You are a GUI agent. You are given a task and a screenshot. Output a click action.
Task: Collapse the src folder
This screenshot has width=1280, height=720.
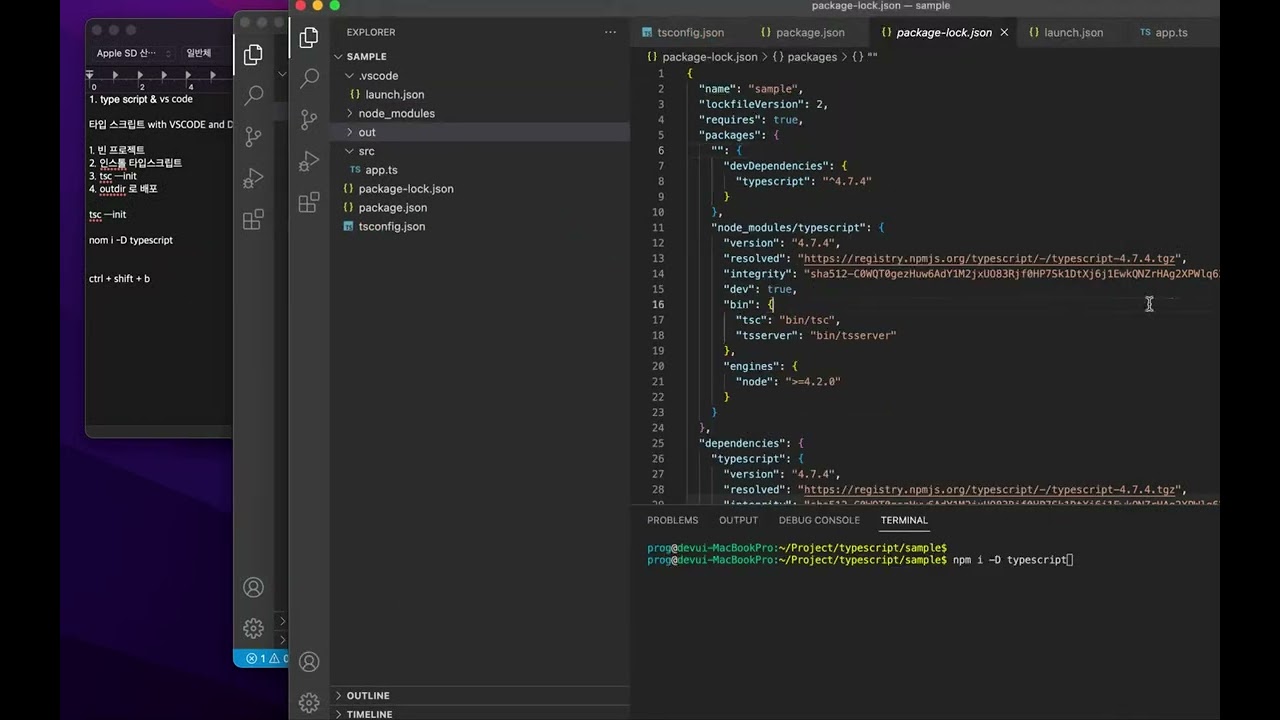366,151
